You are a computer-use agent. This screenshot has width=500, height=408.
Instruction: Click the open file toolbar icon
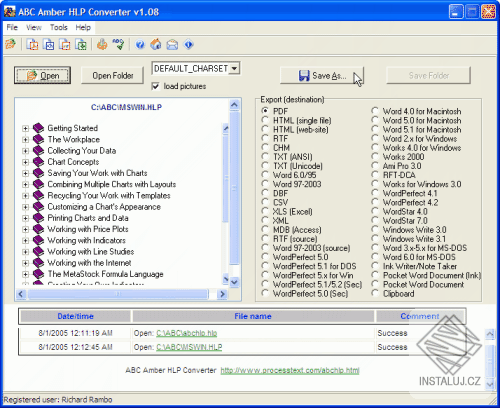pyautogui.click(x=11, y=44)
